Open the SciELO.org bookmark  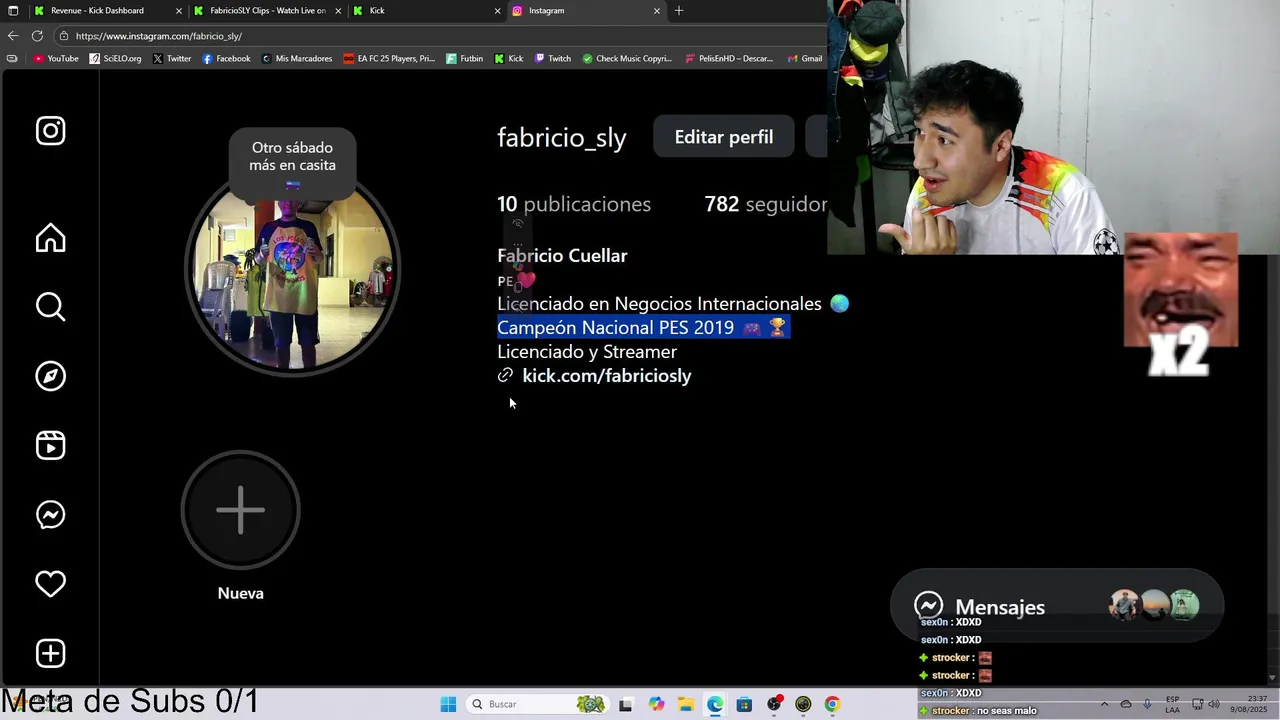tap(115, 59)
